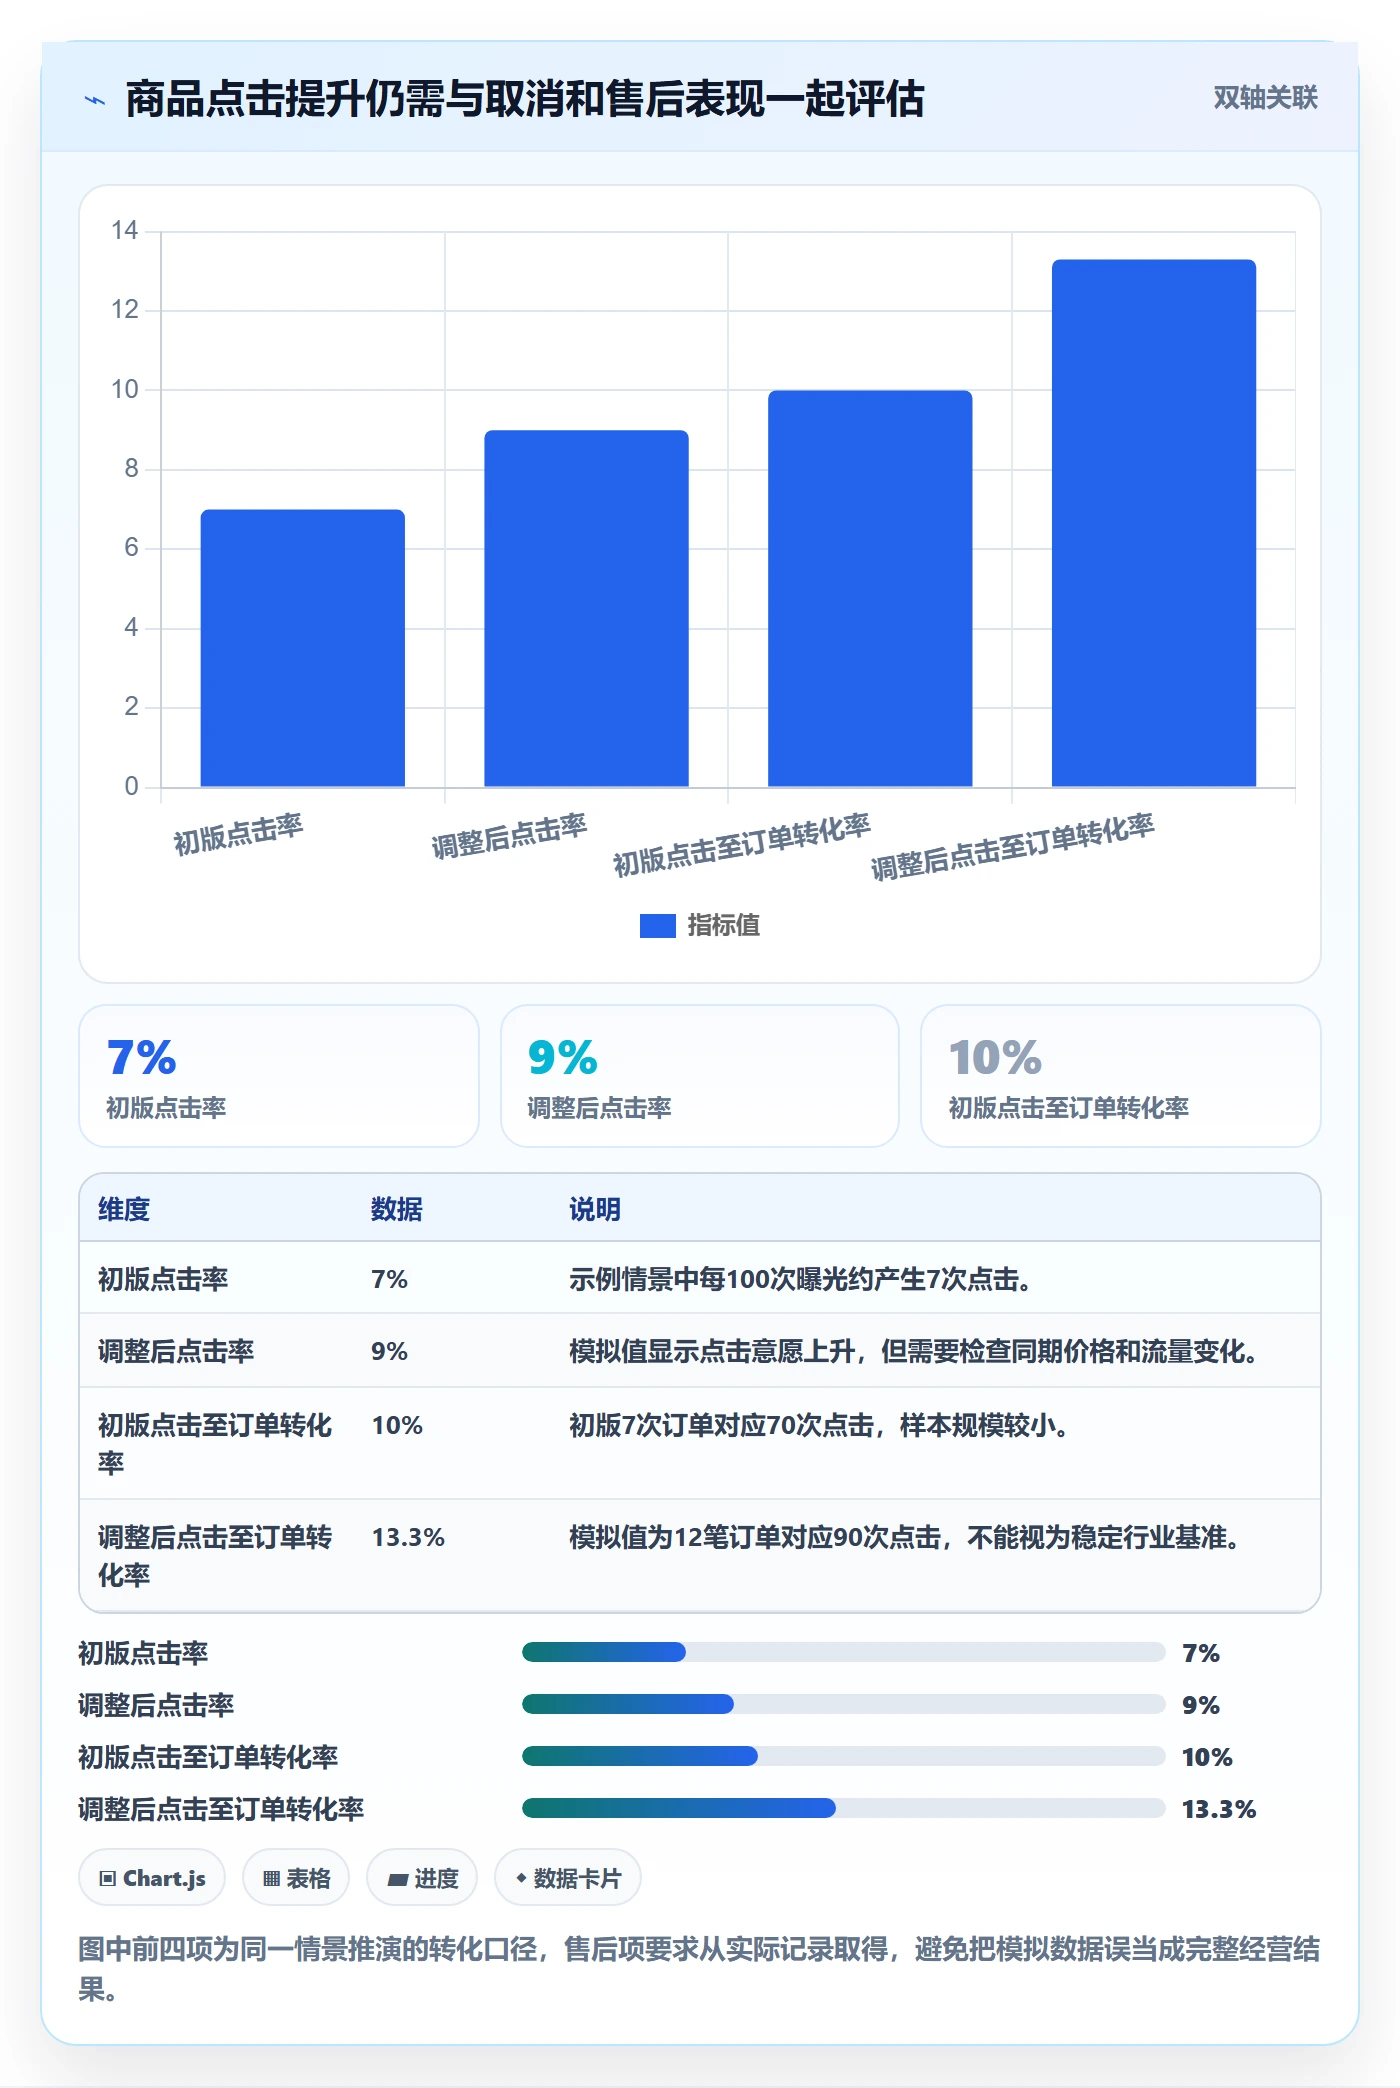Click the table cell mentioning 12笔订单对应90次点击
Screen dimensions: 1400x2088
click(906, 1537)
